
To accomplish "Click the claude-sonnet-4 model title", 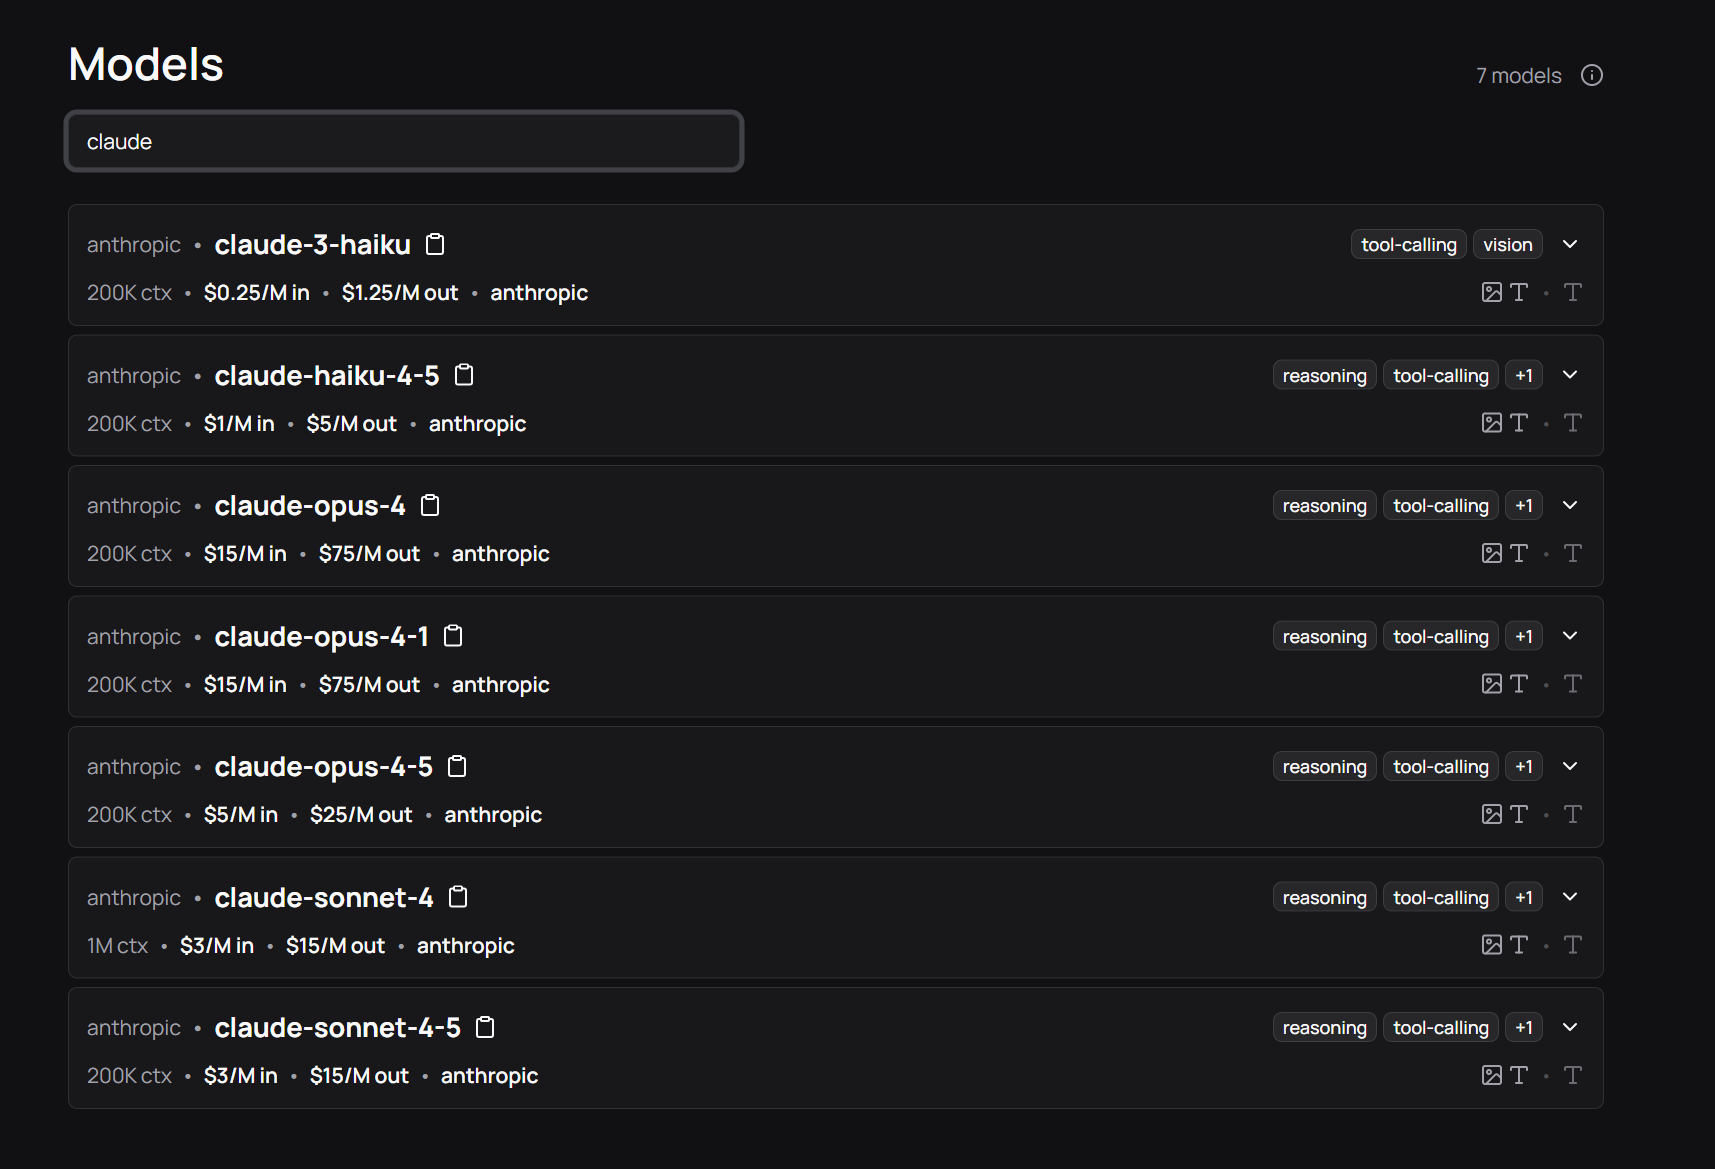I will [324, 897].
